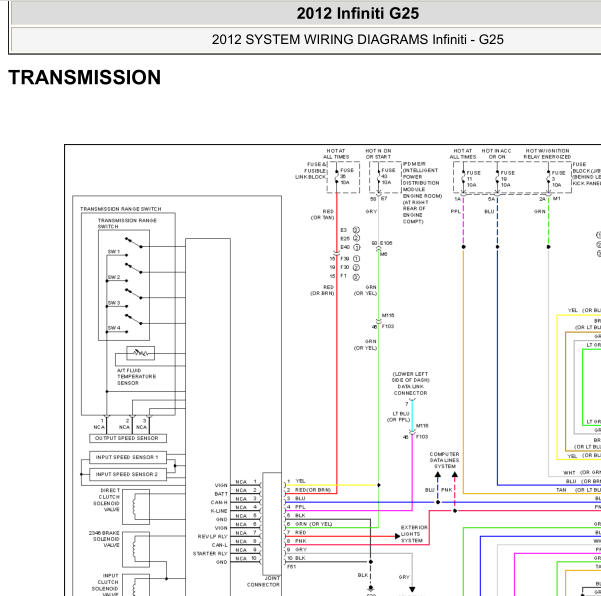Click the 'INPUT SPEED SENSOR 2' box

[x=128, y=475]
